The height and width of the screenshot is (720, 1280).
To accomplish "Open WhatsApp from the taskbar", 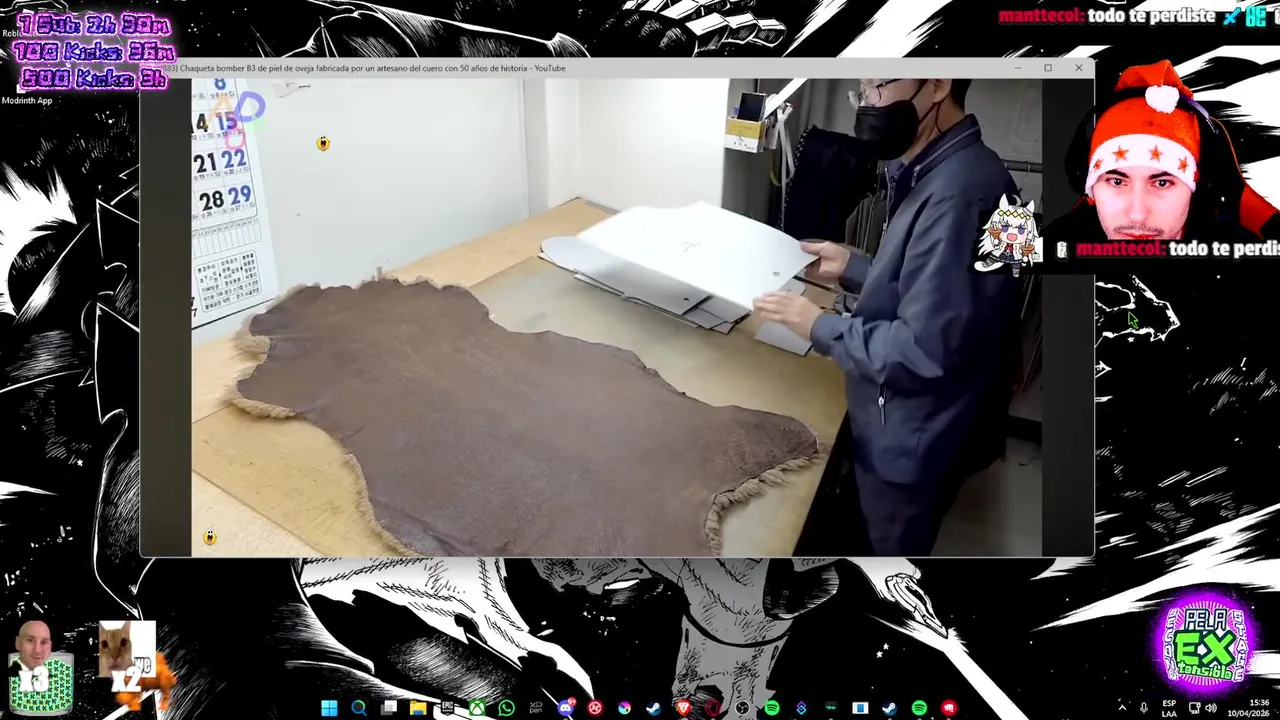I will point(506,708).
